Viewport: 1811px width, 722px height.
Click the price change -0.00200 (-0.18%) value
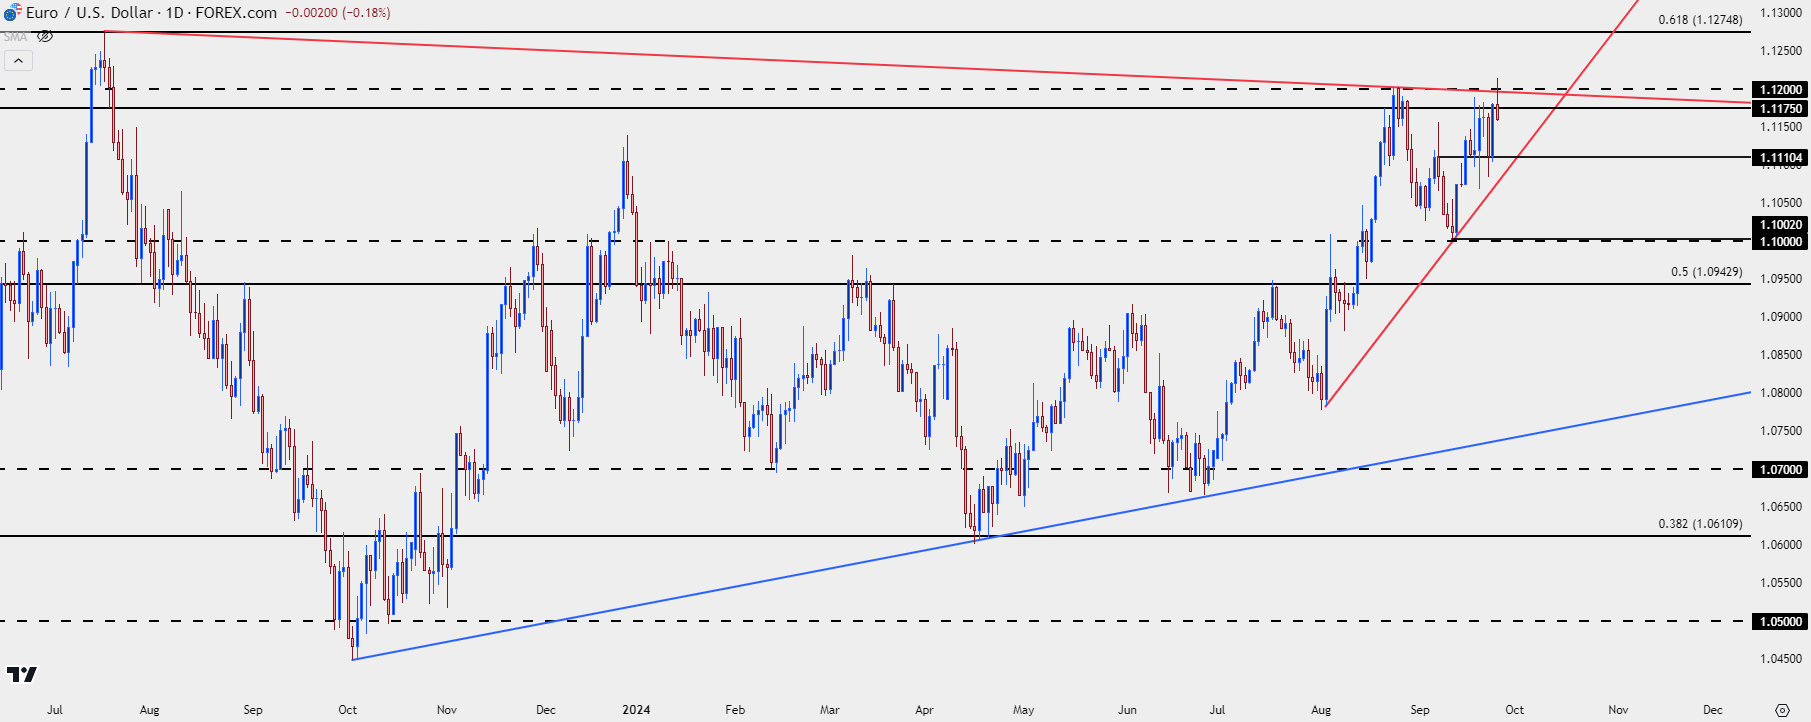click(x=338, y=13)
